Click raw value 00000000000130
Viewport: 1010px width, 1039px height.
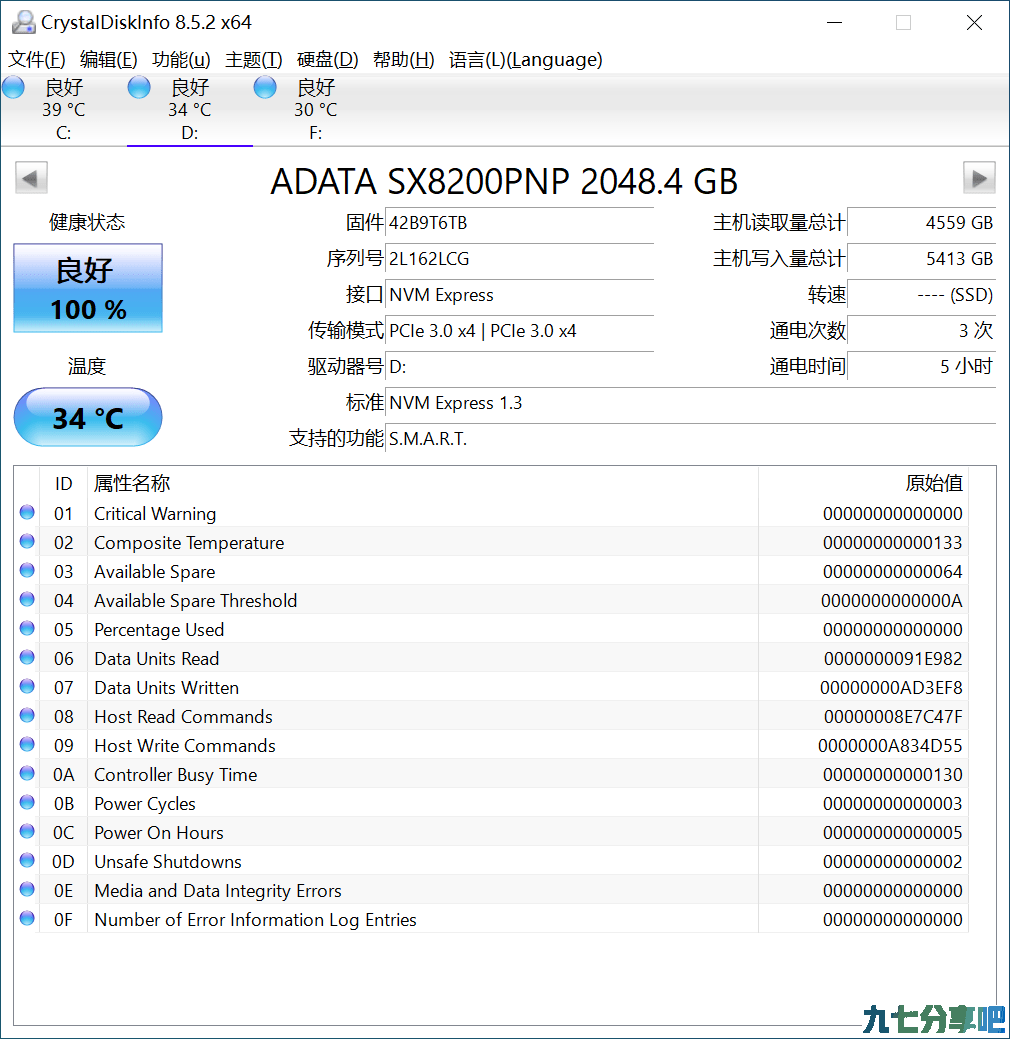tap(893, 775)
